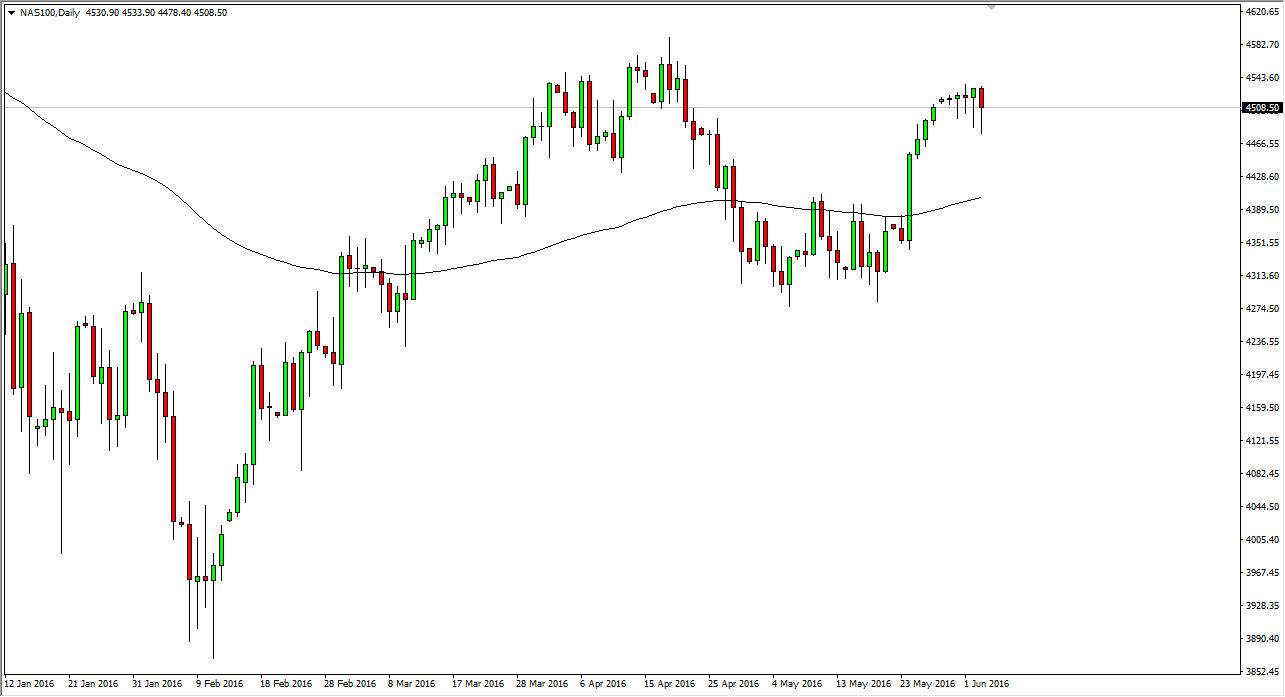Click the 12 Jan 2016 date label
1285x697 pixels.
(x=30, y=685)
